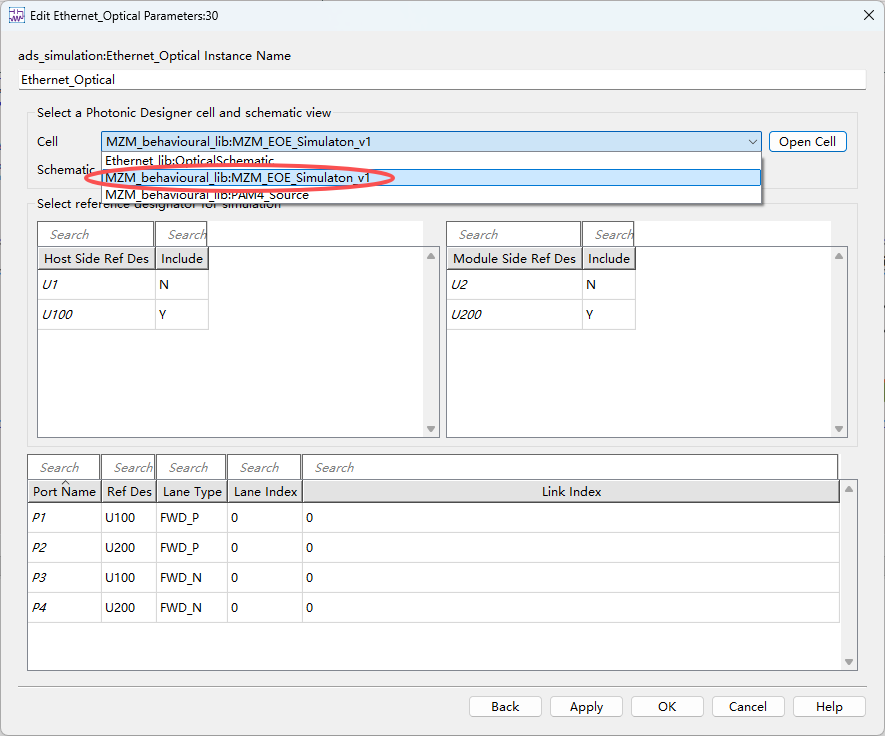The image size is (885, 736).
Task: Click port table scroll up arrow
Action: tap(848, 489)
